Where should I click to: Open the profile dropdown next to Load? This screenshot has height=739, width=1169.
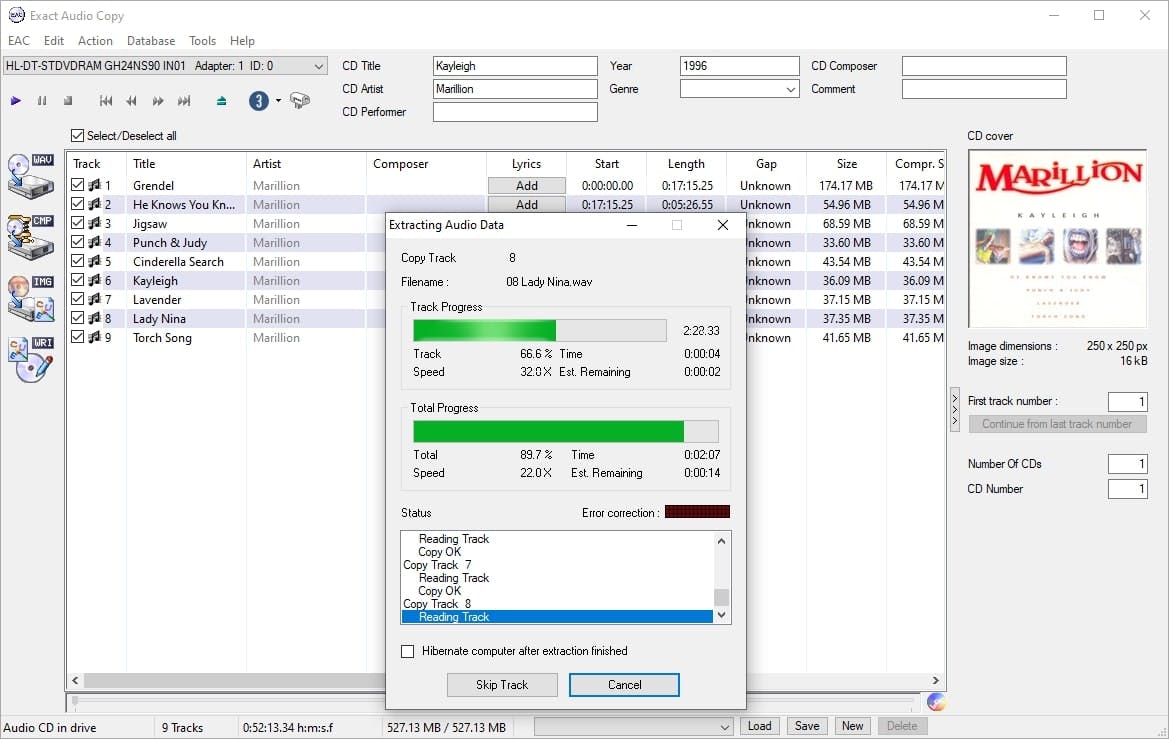pyautogui.click(x=724, y=727)
